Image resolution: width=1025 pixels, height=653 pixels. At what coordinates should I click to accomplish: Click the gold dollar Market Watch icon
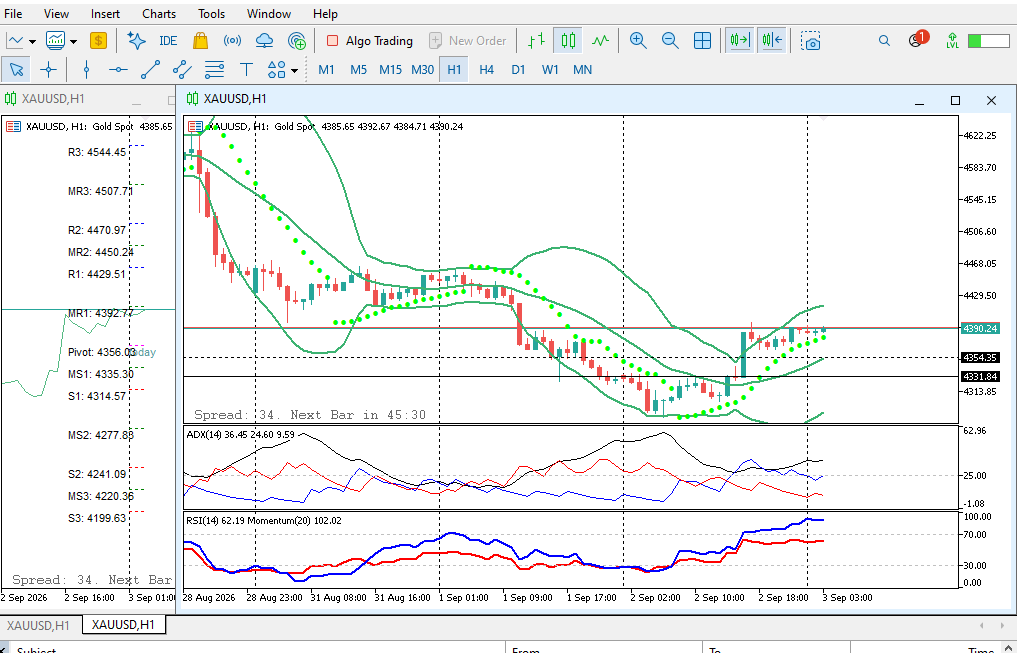coord(98,41)
